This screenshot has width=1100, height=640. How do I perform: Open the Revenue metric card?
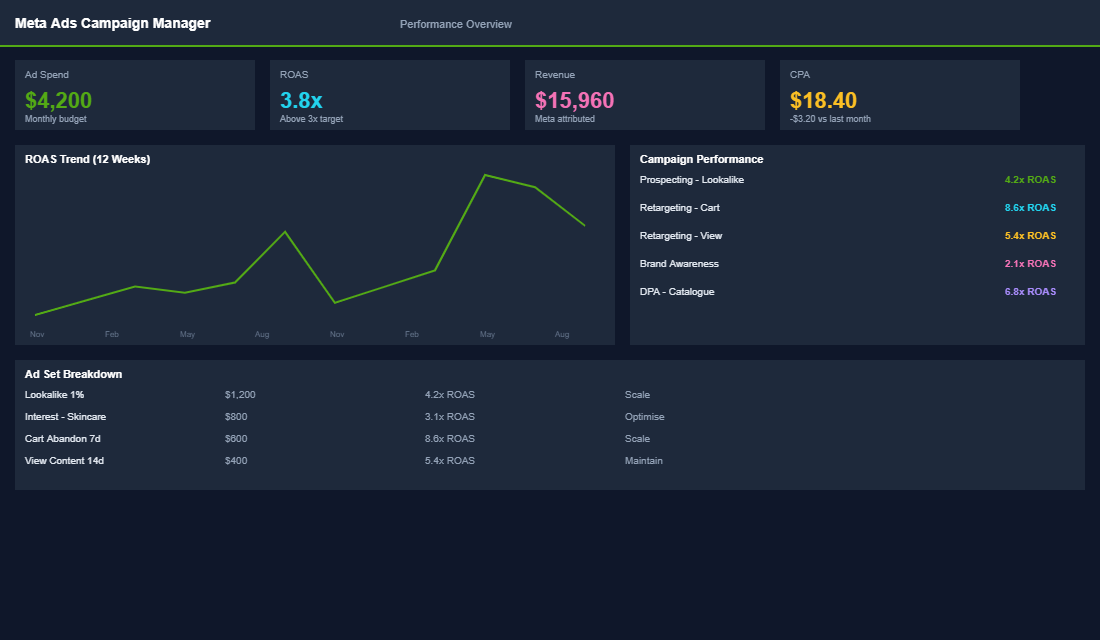(644, 95)
